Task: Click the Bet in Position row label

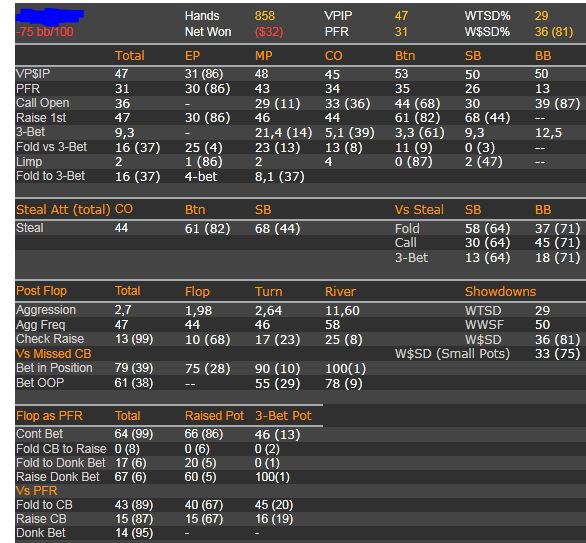Action: click(54, 368)
